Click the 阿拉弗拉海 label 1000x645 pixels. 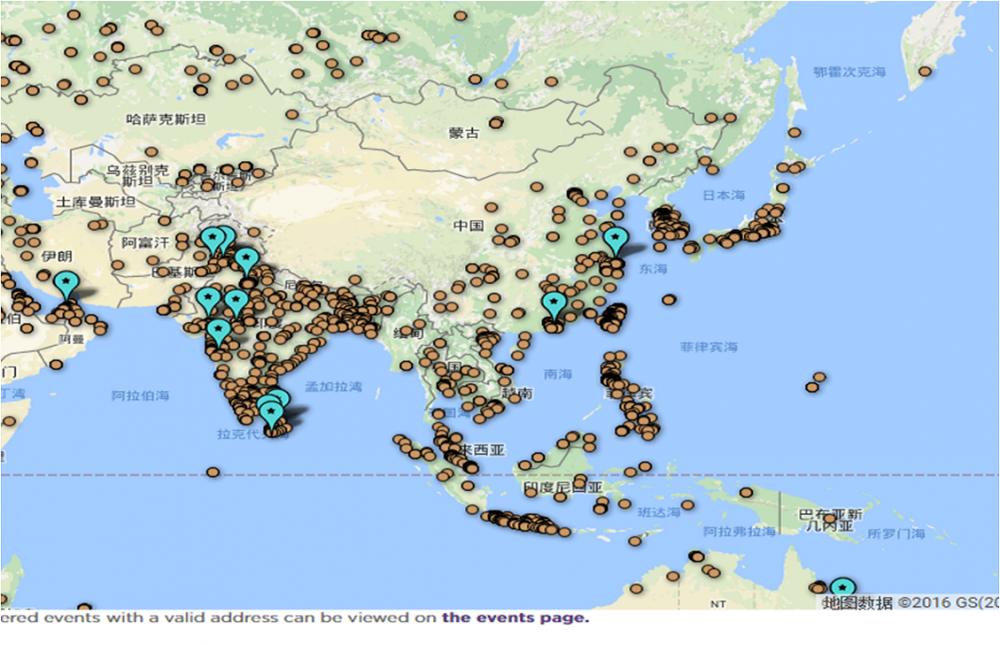point(740,531)
